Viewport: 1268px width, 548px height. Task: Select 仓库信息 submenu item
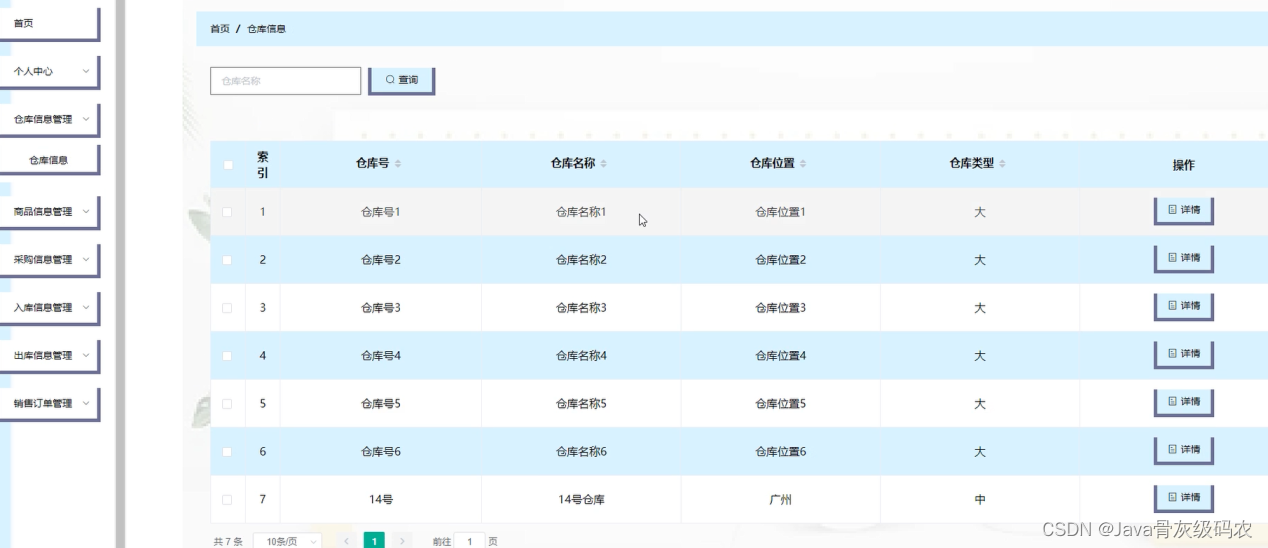tap(50, 160)
